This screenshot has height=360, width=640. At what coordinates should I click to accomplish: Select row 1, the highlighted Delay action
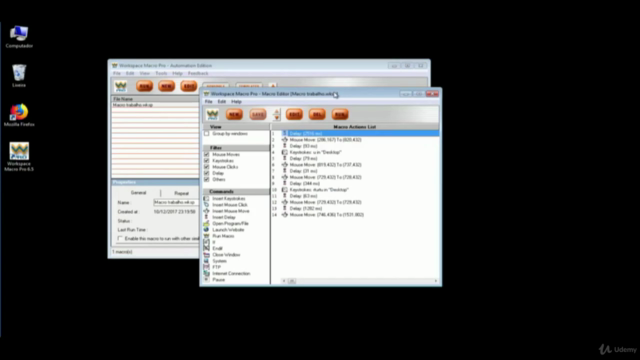tap(355, 133)
